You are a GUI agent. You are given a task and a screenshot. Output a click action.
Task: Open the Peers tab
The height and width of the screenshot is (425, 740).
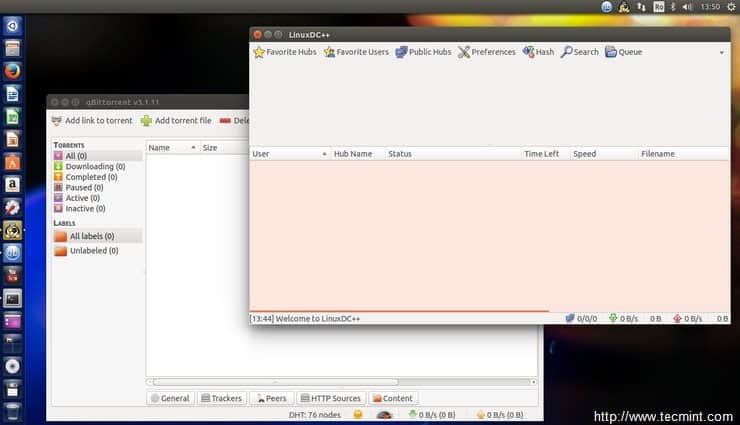click(x=270, y=398)
